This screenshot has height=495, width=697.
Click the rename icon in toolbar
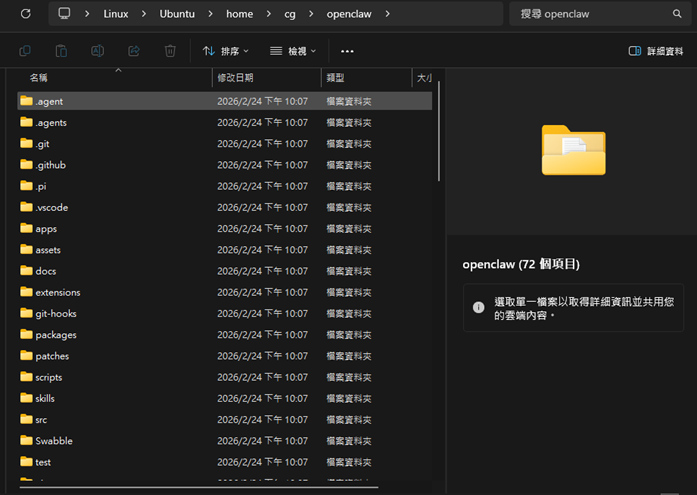click(x=97, y=51)
